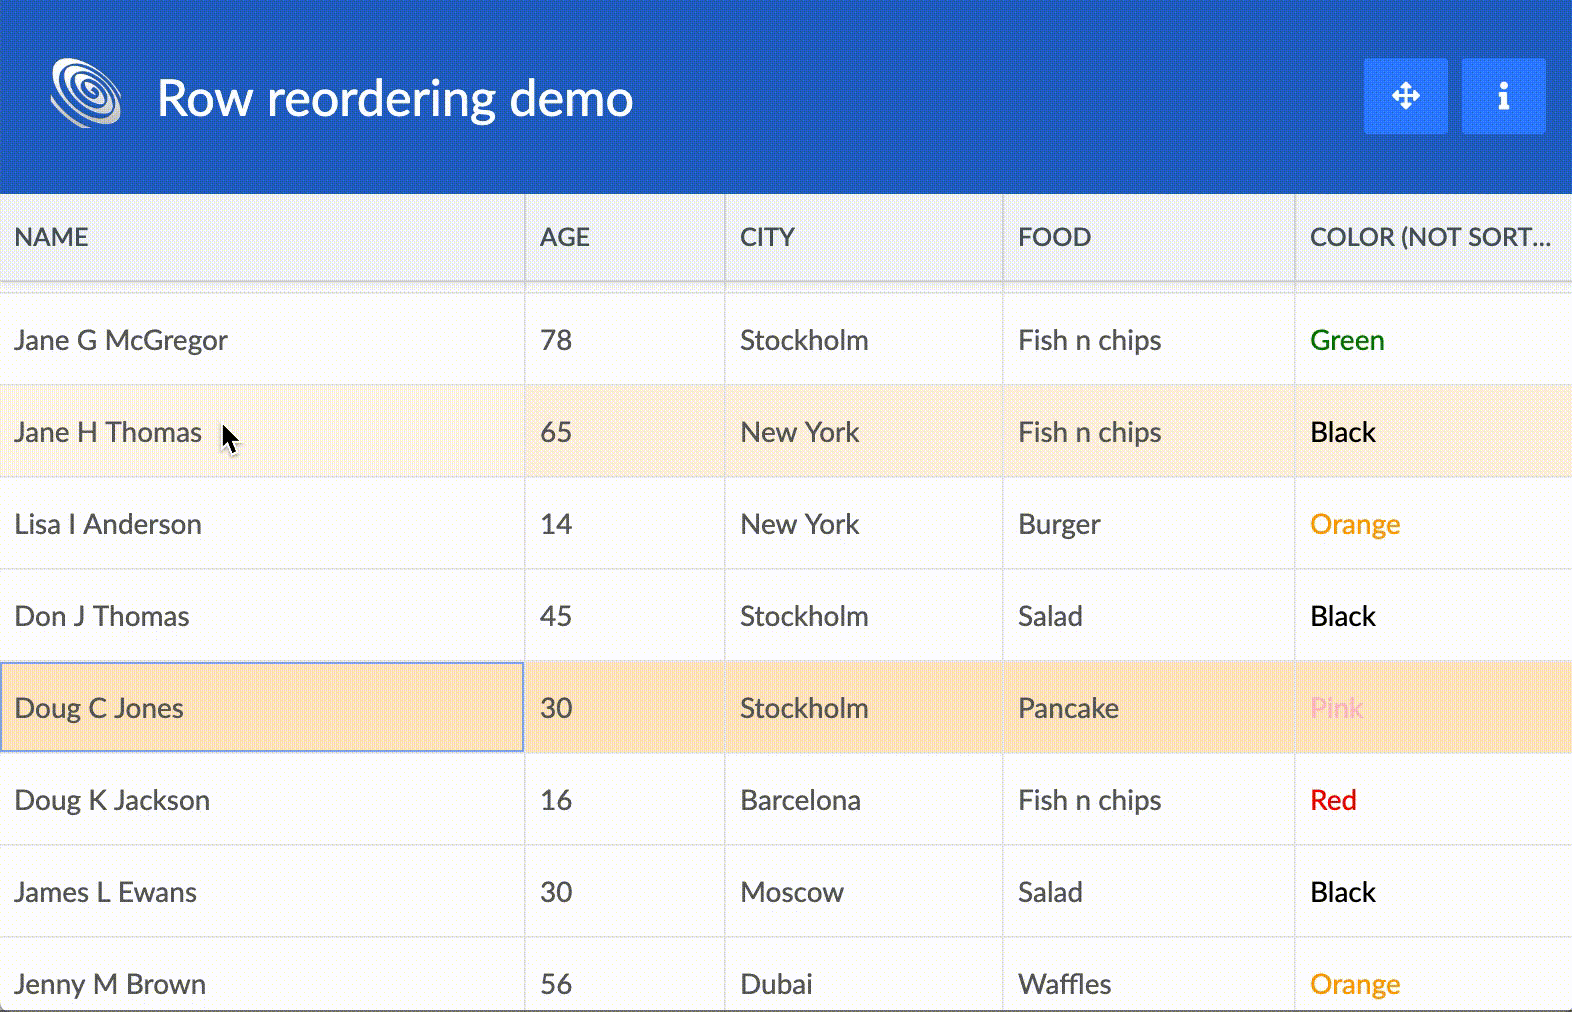The width and height of the screenshot is (1572, 1012).
Task: Click the Jenny M Brown name cell
Action: click(x=110, y=983)
